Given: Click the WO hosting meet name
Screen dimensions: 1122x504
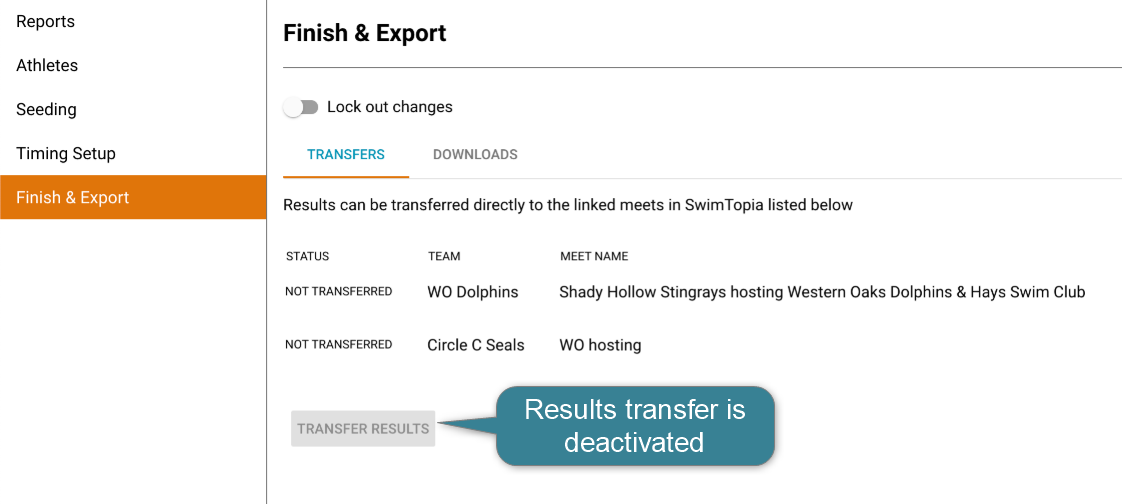Looking at the screenshot, I should click(600, 345).
